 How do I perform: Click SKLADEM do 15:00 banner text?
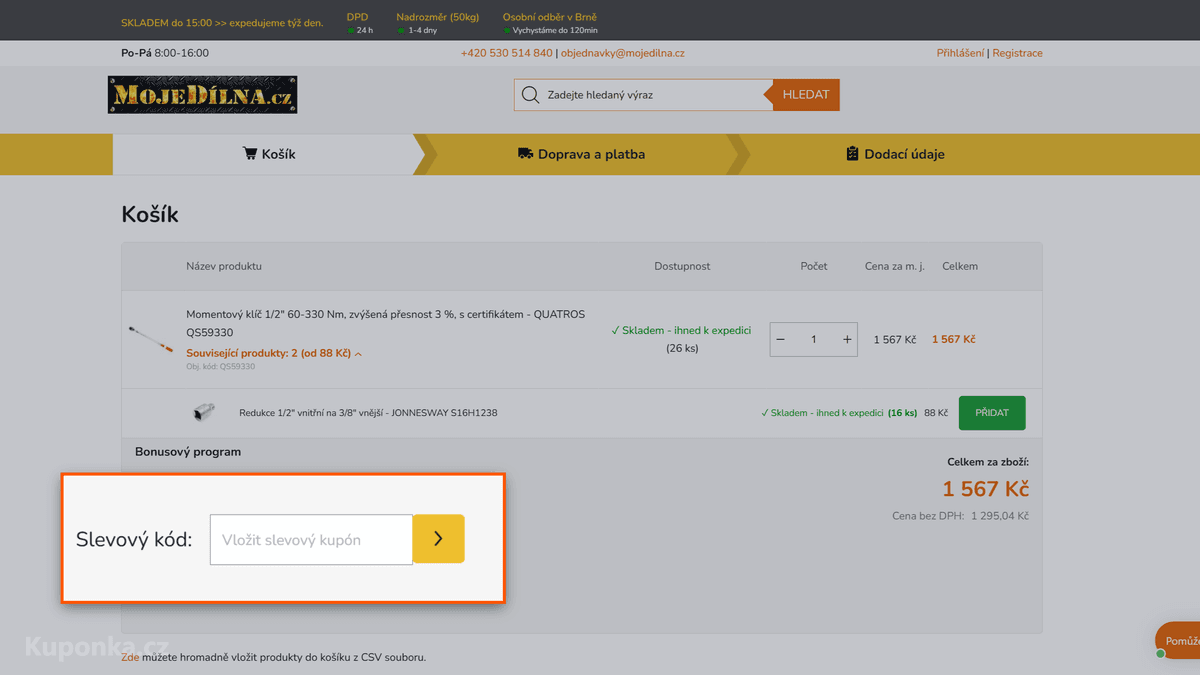tap(222, 23)
